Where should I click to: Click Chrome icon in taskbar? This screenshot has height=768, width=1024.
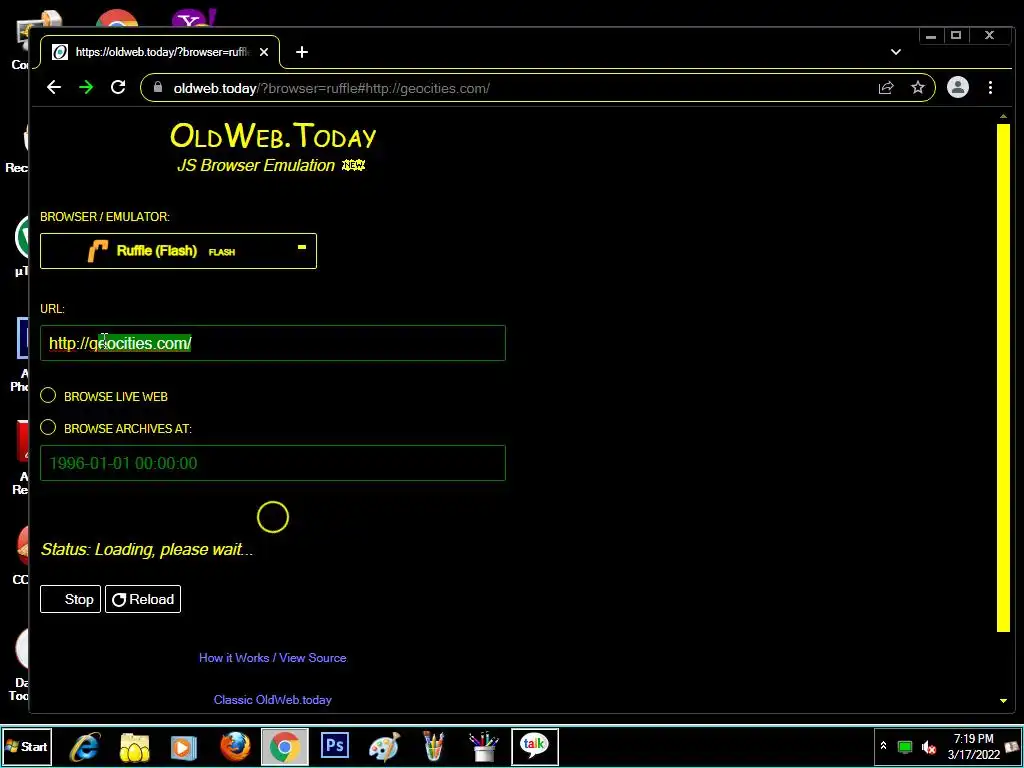(x=285, y=746)
